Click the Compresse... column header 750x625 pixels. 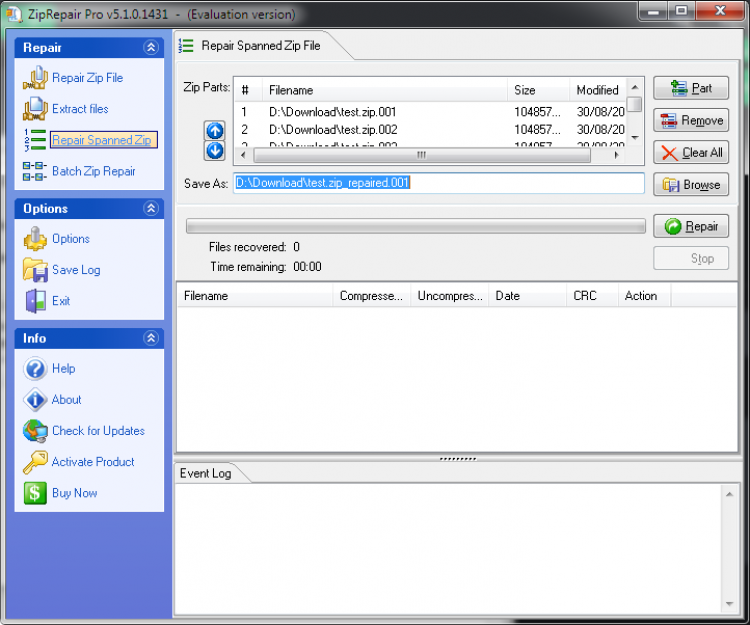pyautogui.click(x=372, y=296)
